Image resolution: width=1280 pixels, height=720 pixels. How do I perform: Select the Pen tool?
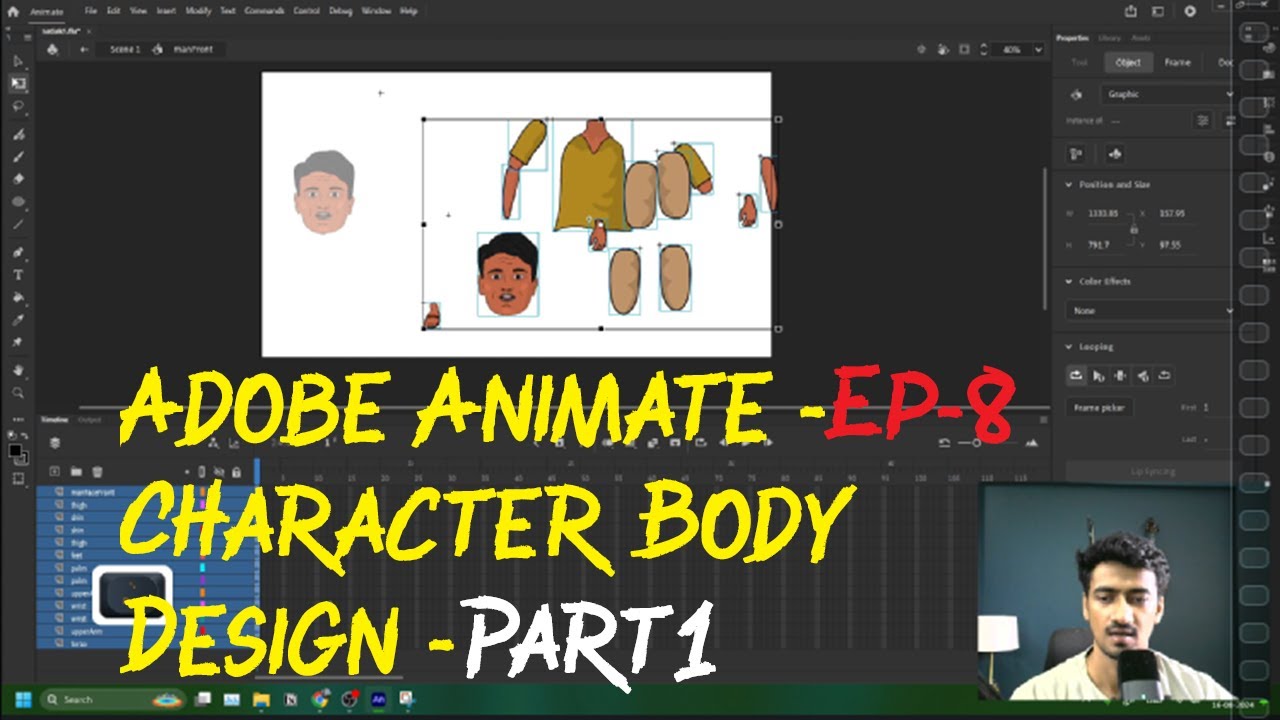point(18,252)
